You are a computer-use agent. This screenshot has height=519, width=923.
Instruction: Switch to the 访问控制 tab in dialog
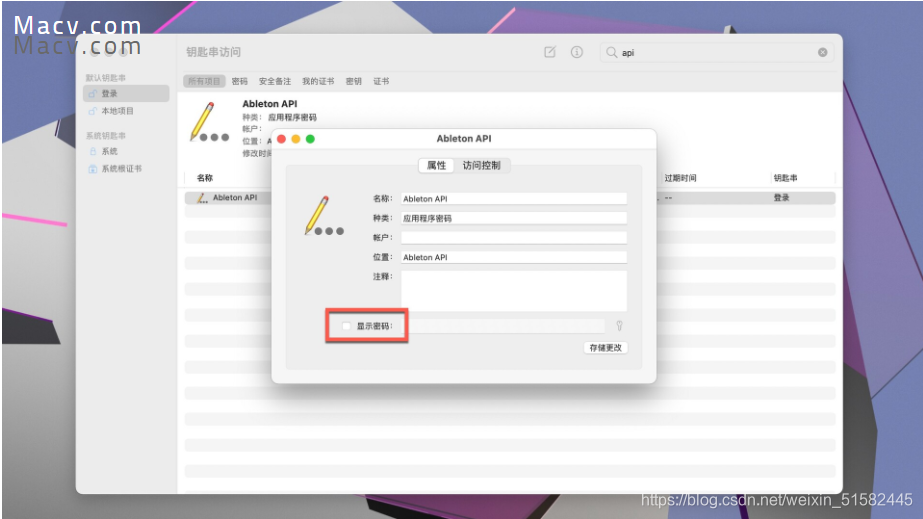point(482,165)
